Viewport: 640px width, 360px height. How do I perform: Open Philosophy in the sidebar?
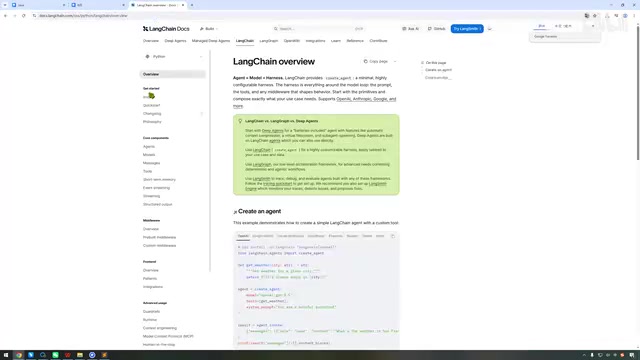point(152,122)
